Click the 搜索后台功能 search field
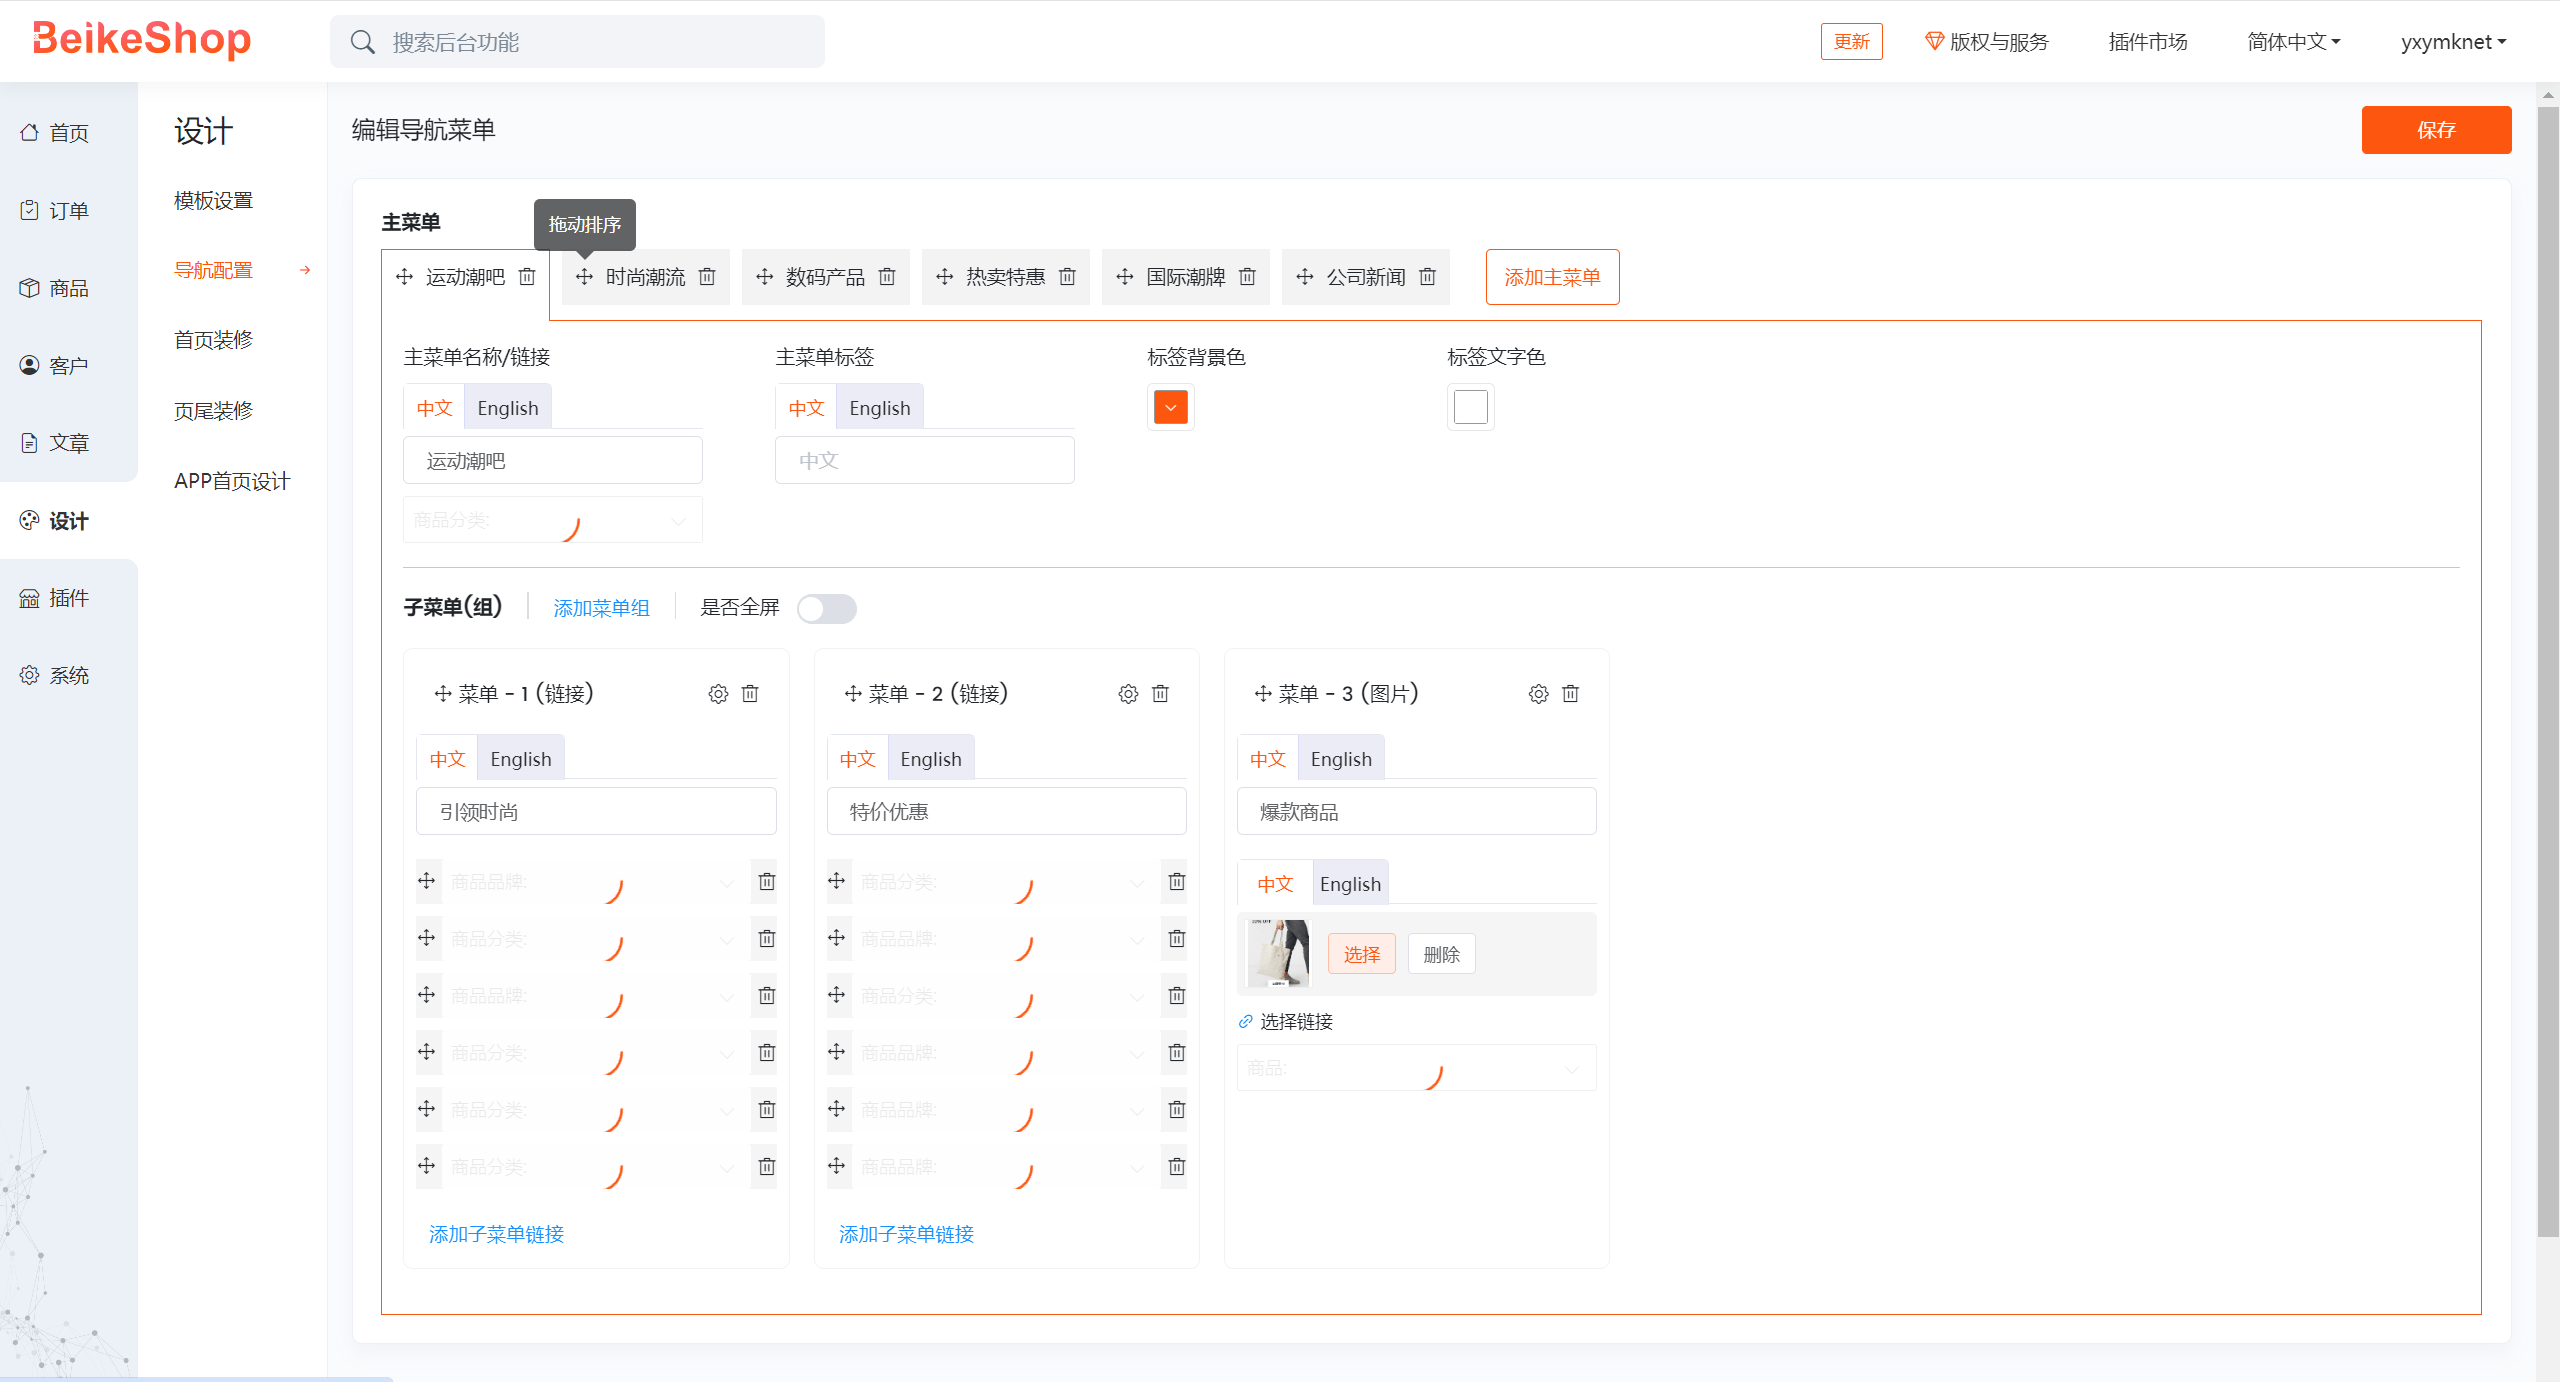 578,42
